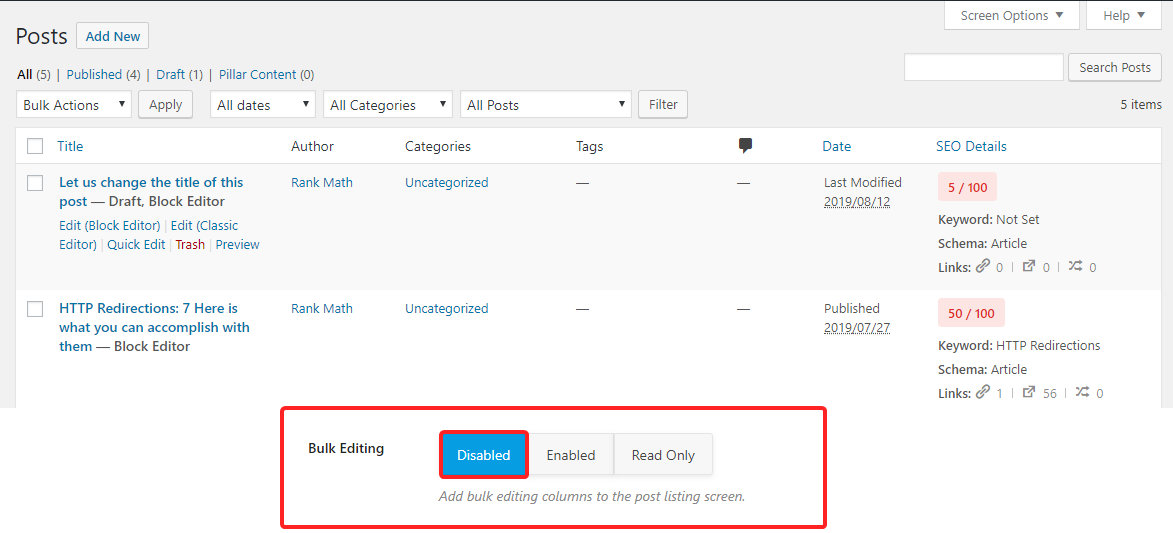Expand the All dates filter dropdown

[263, 105]
